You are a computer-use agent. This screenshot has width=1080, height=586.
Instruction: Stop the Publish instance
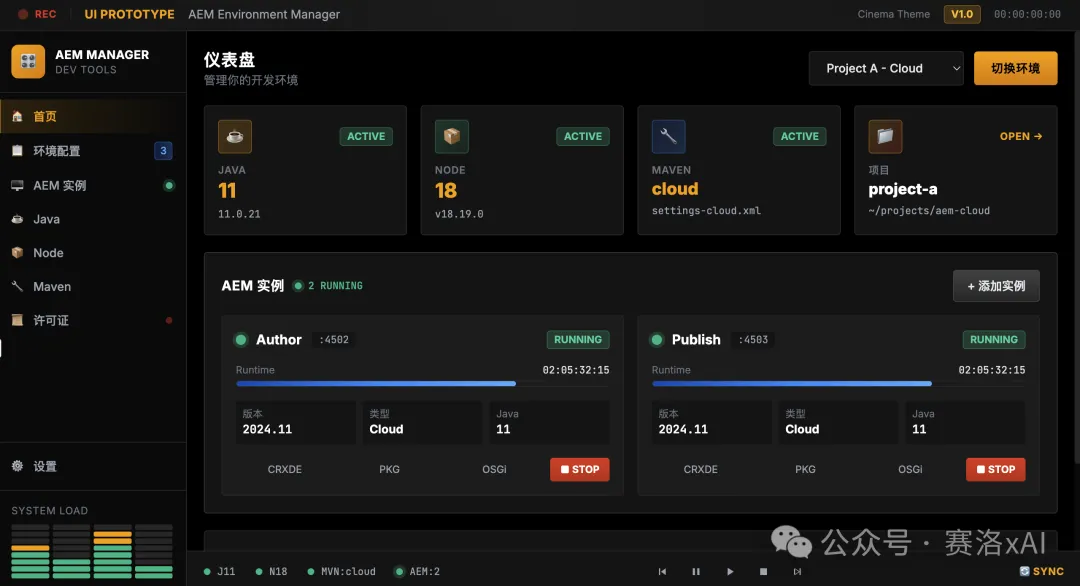(x=995, y=469)
